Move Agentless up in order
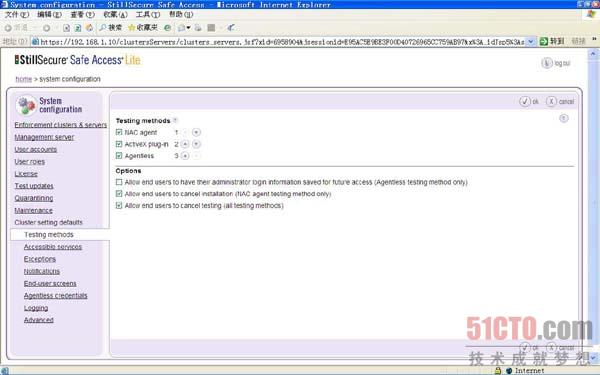The image size is (600, 375). pyautogui.click(x=185, y=156)
